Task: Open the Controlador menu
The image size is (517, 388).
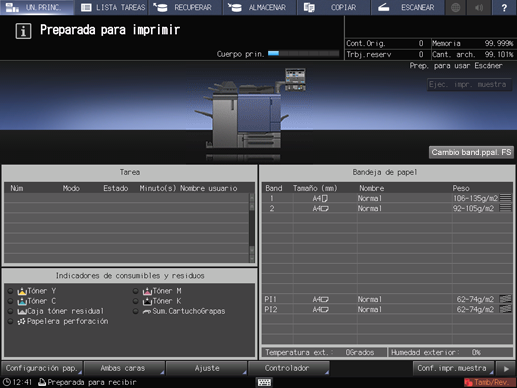Action: point(289,368)
